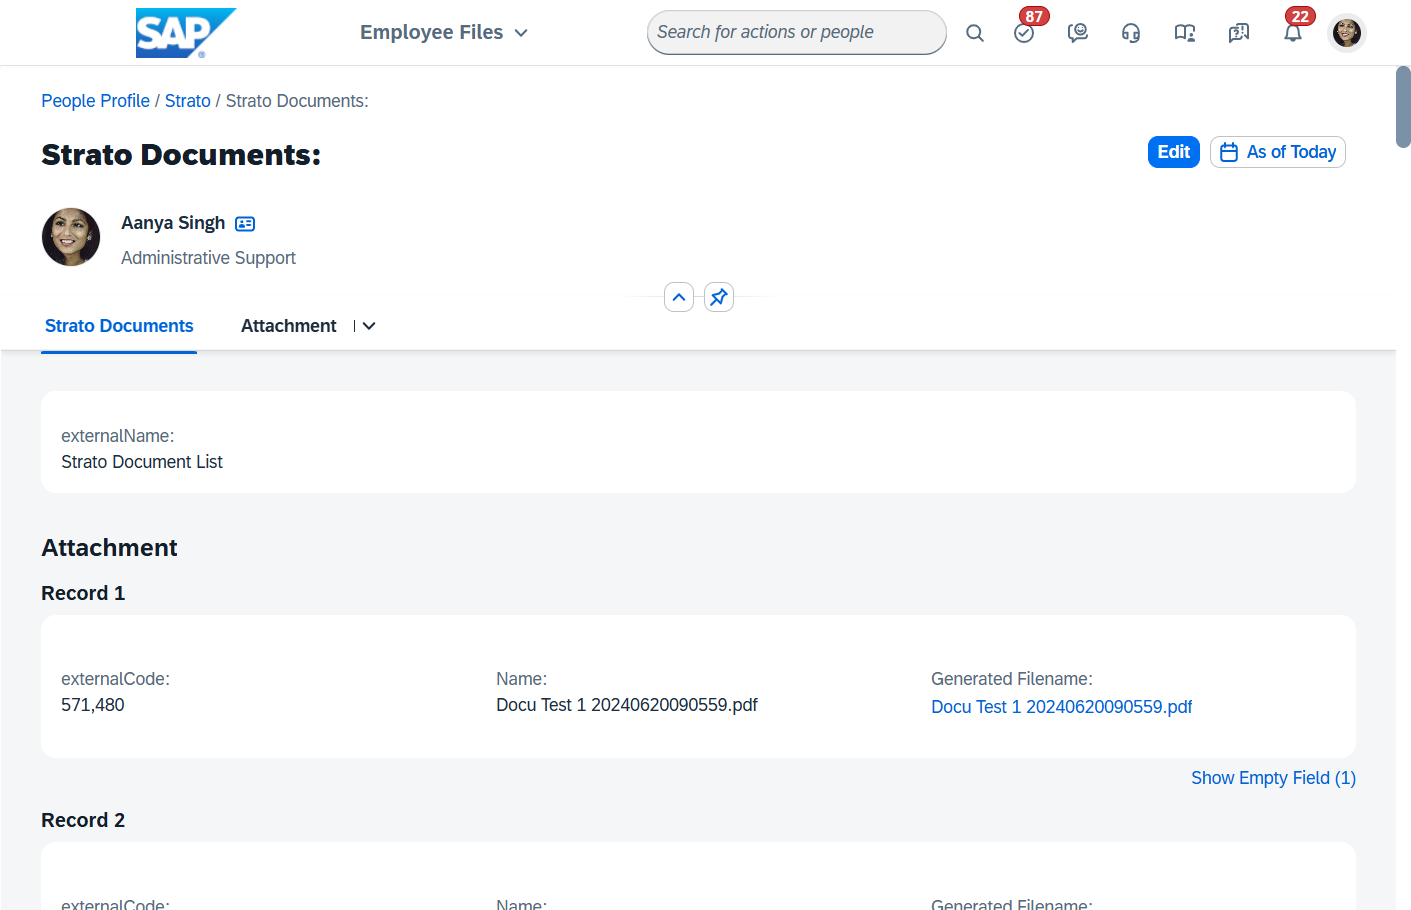Image resolution: width=1411 pixels, height=910 pixels.
Task: Open the to-do list with 87 badge
Action: (1024, 33)
